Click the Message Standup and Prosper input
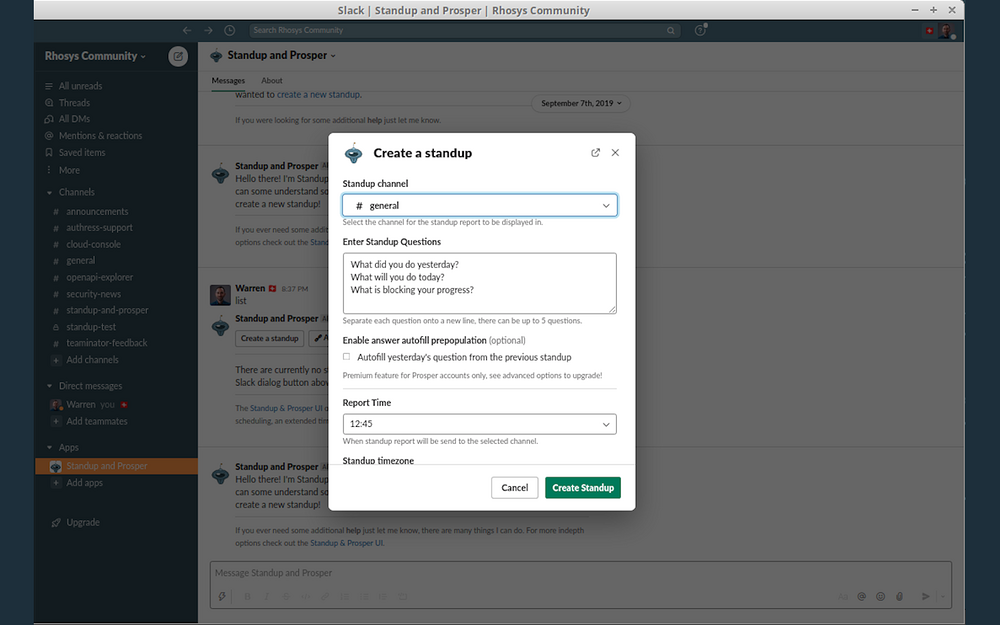Screen dimensions: 1000x625 pyautogui.click(x=580, y=573)
